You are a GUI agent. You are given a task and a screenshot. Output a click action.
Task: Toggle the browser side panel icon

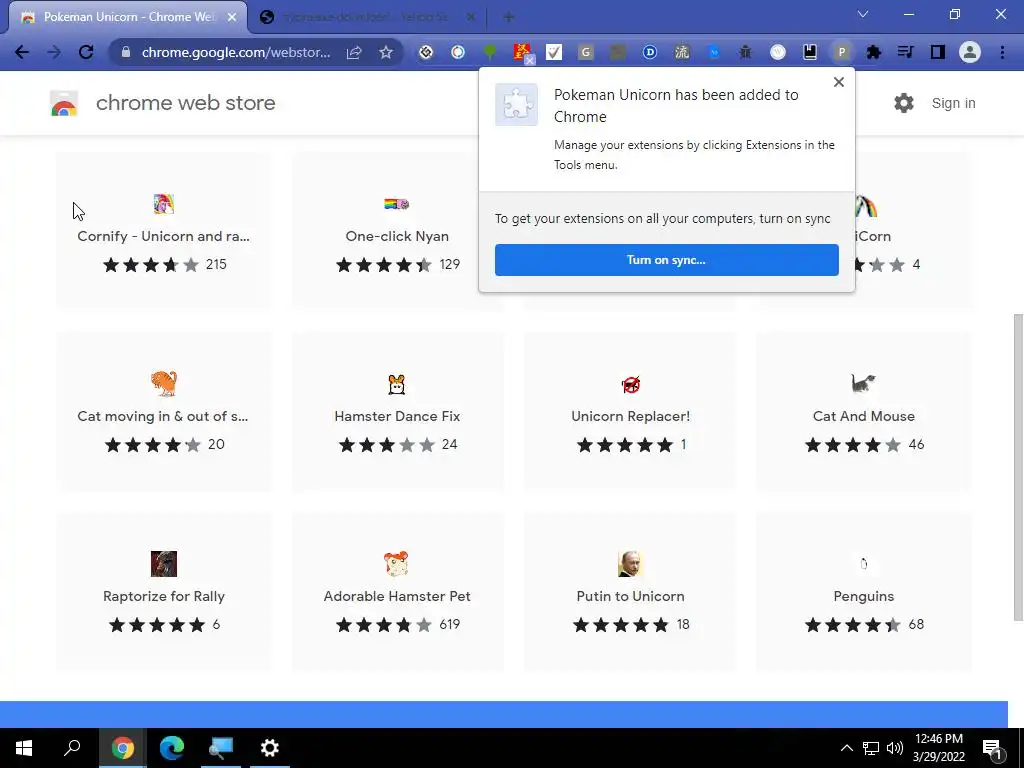tap(938, 52)
